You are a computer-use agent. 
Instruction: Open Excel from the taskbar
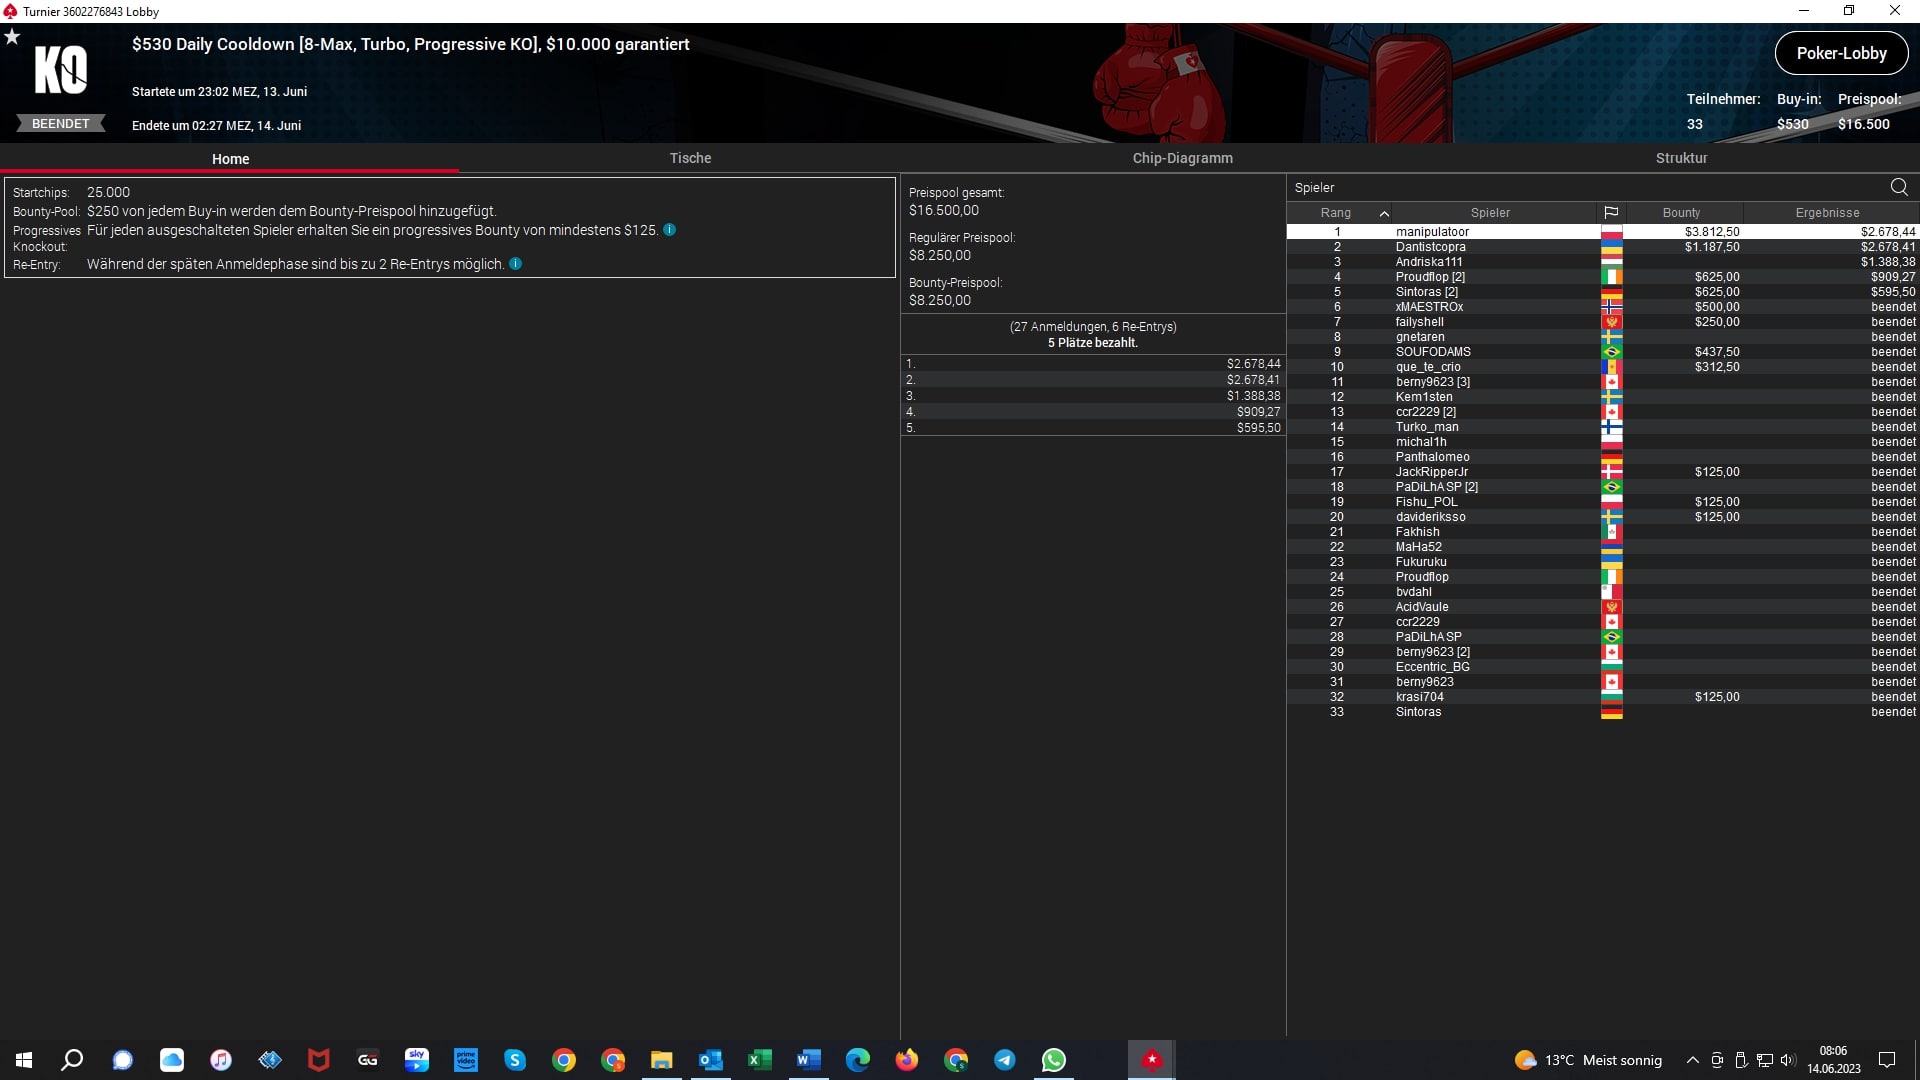tap(759, 1060)
